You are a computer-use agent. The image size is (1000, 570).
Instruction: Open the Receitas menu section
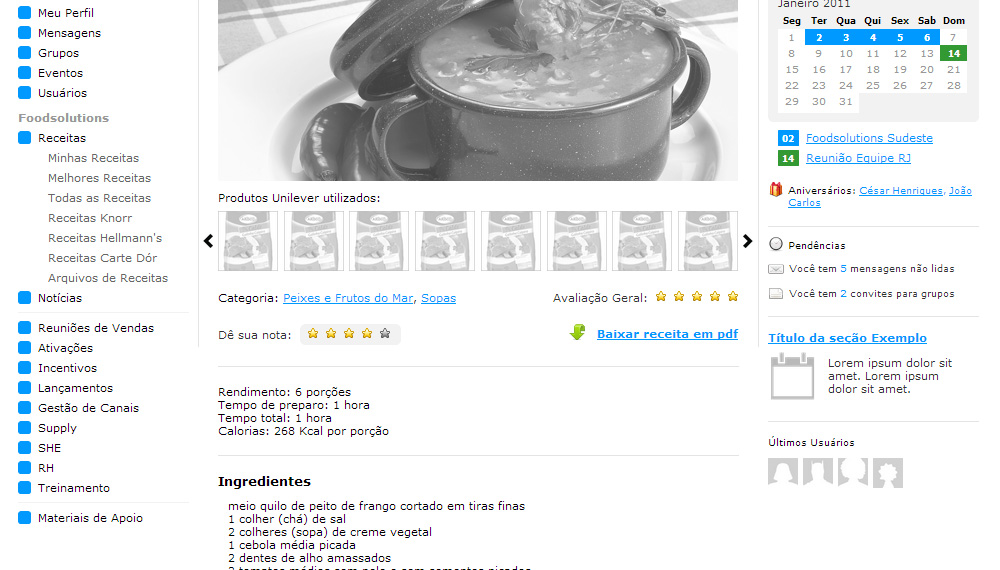coord(62,138)
